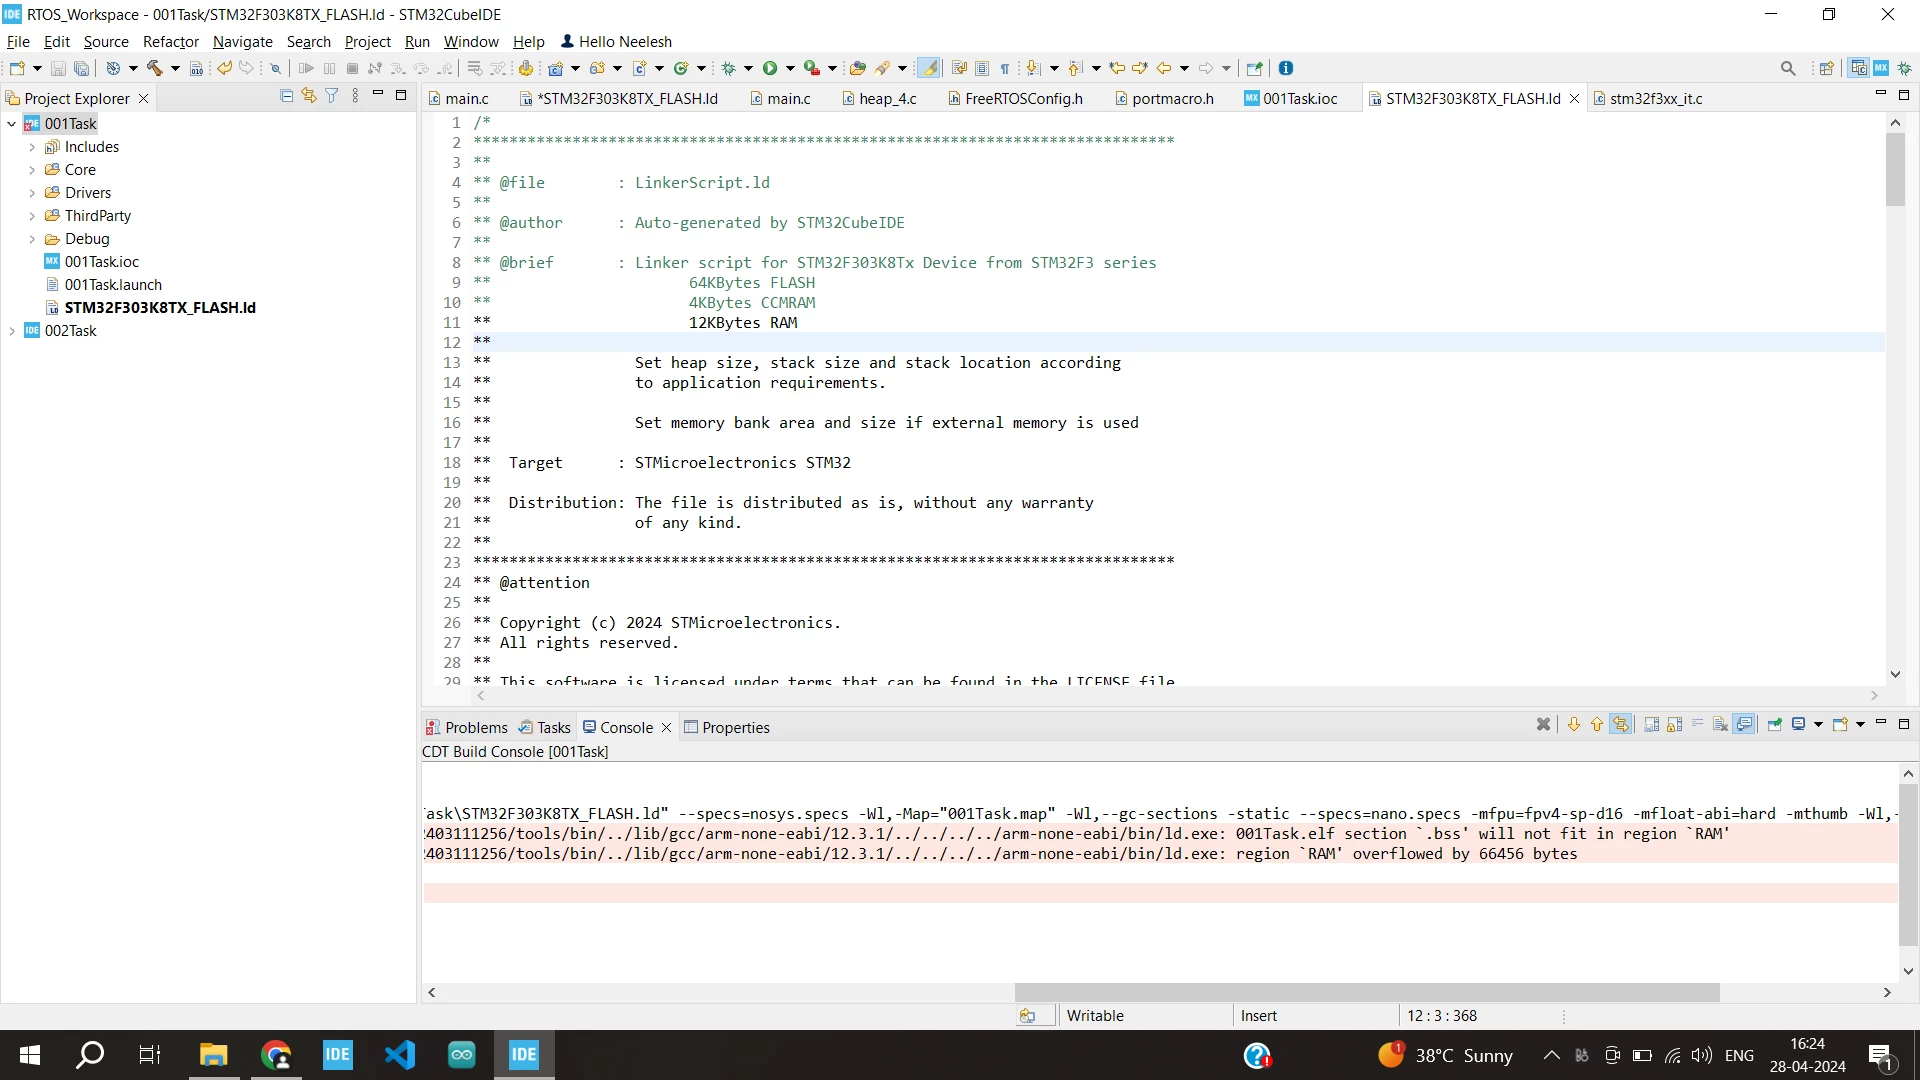
Task: Open Project Explorer filter icon
Action: point(332,96)
